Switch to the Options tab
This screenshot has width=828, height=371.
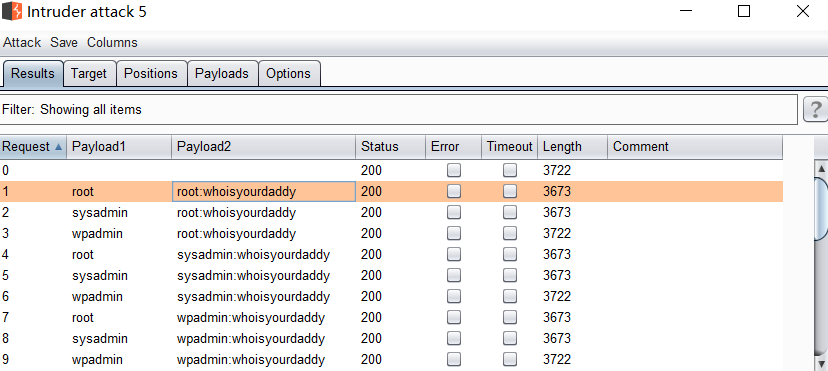[288, 73]
